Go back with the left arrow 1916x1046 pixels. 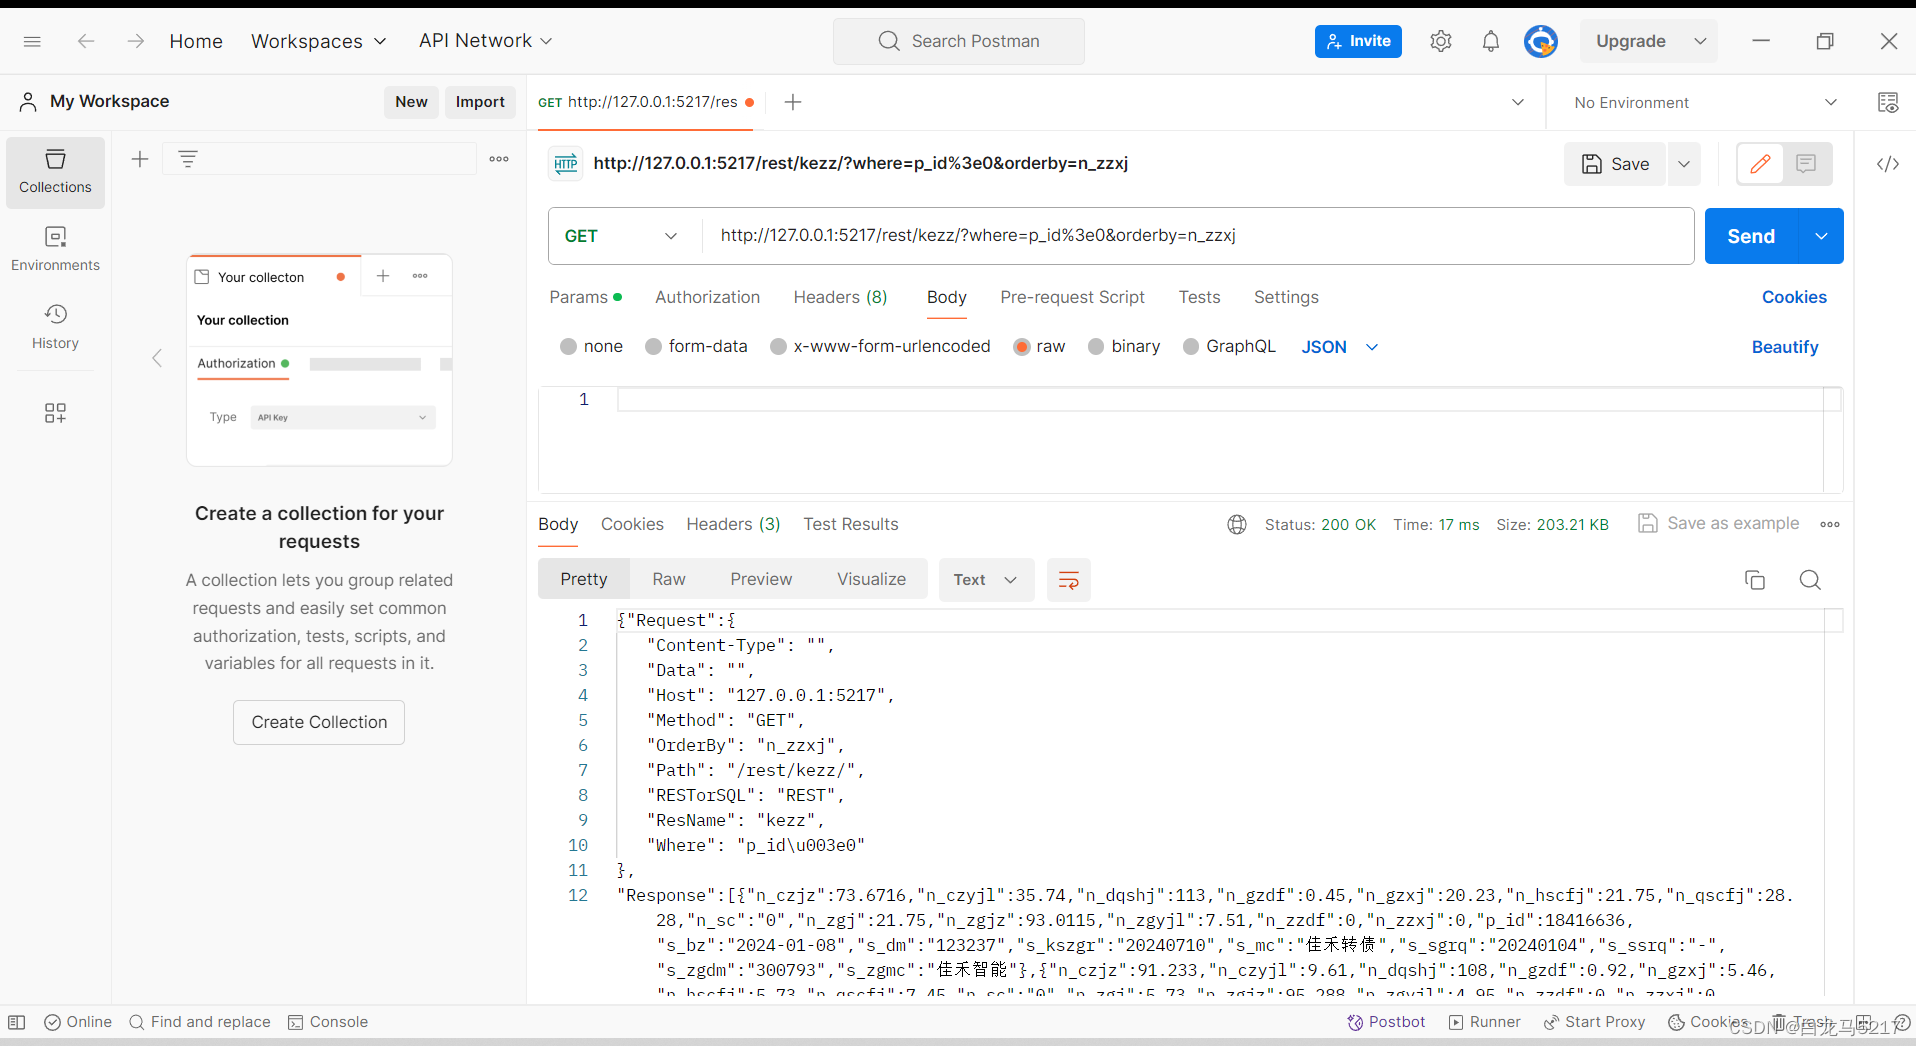86,41
